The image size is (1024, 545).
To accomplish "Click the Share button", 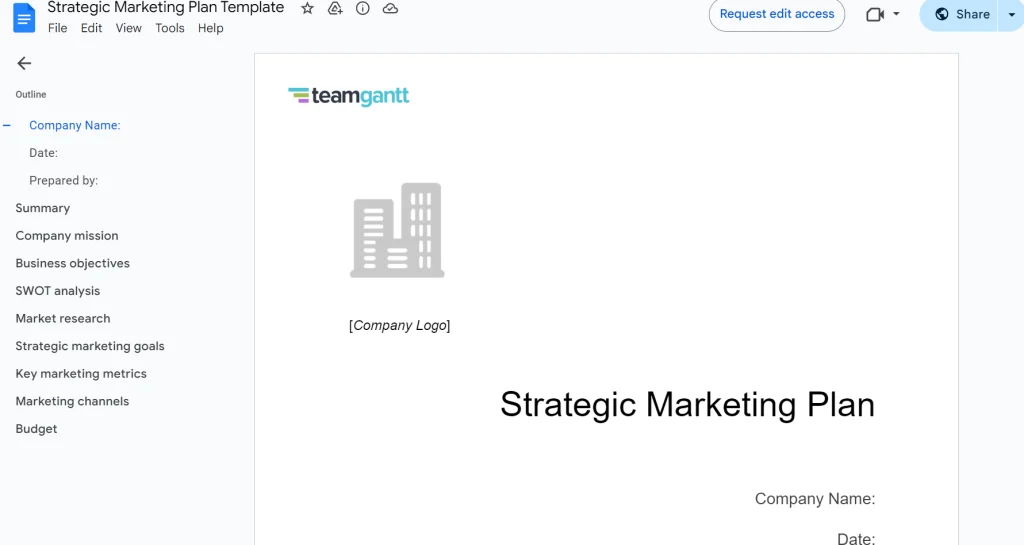I will (x=960, y=14).
